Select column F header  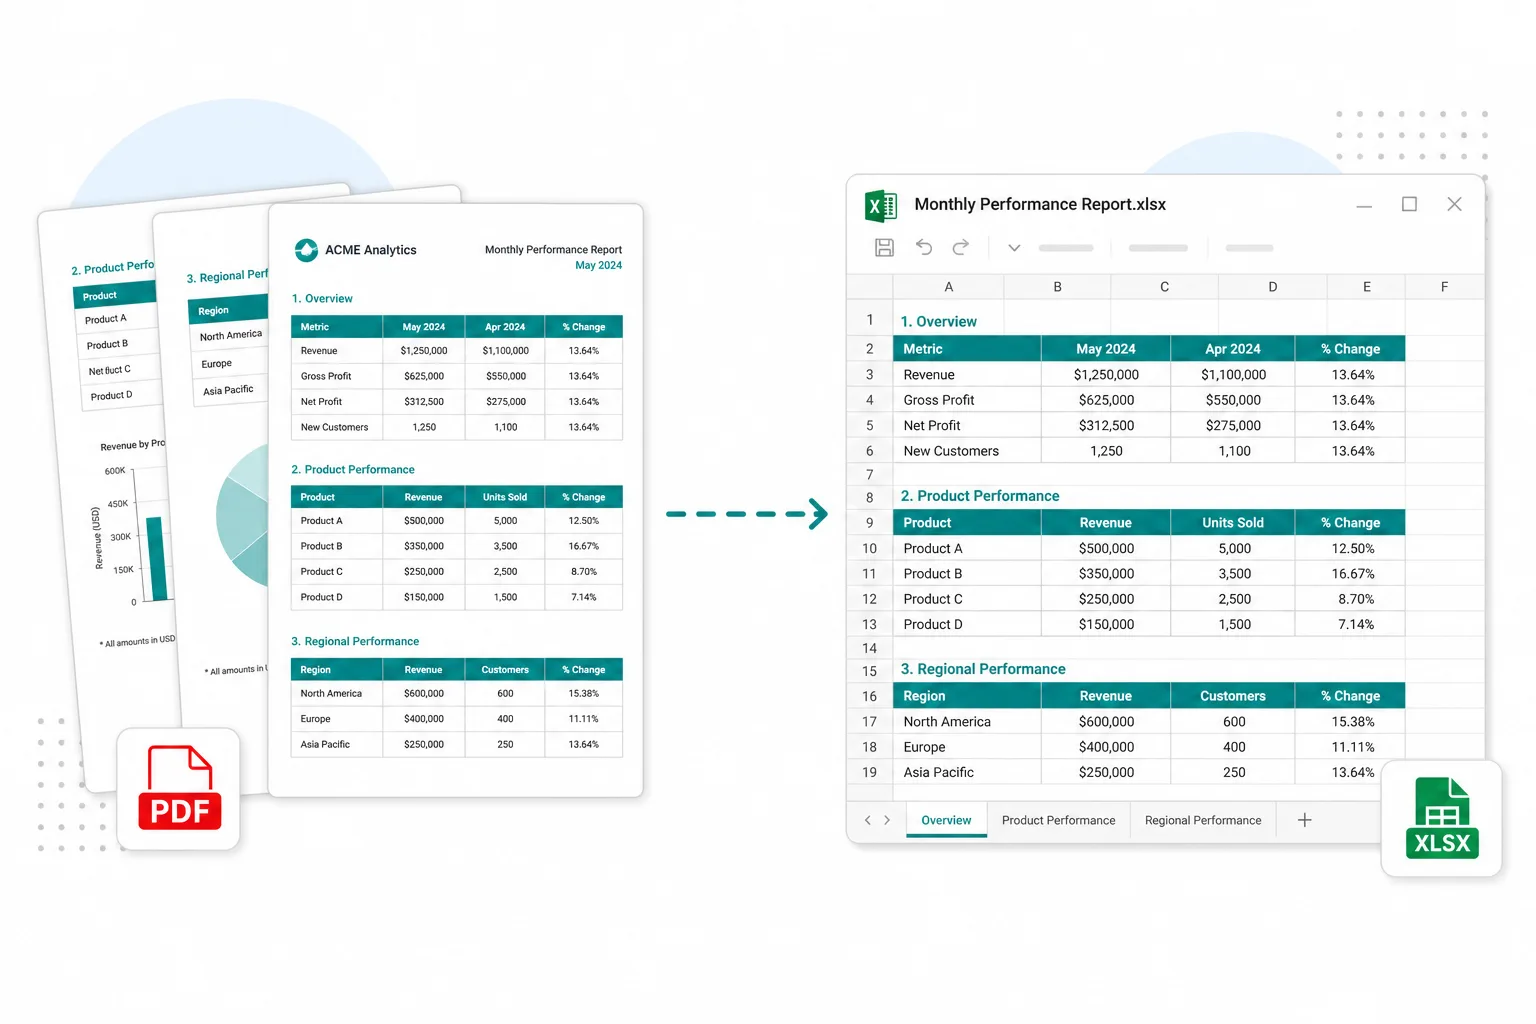pyautogui.click(x=1444, y=287)
